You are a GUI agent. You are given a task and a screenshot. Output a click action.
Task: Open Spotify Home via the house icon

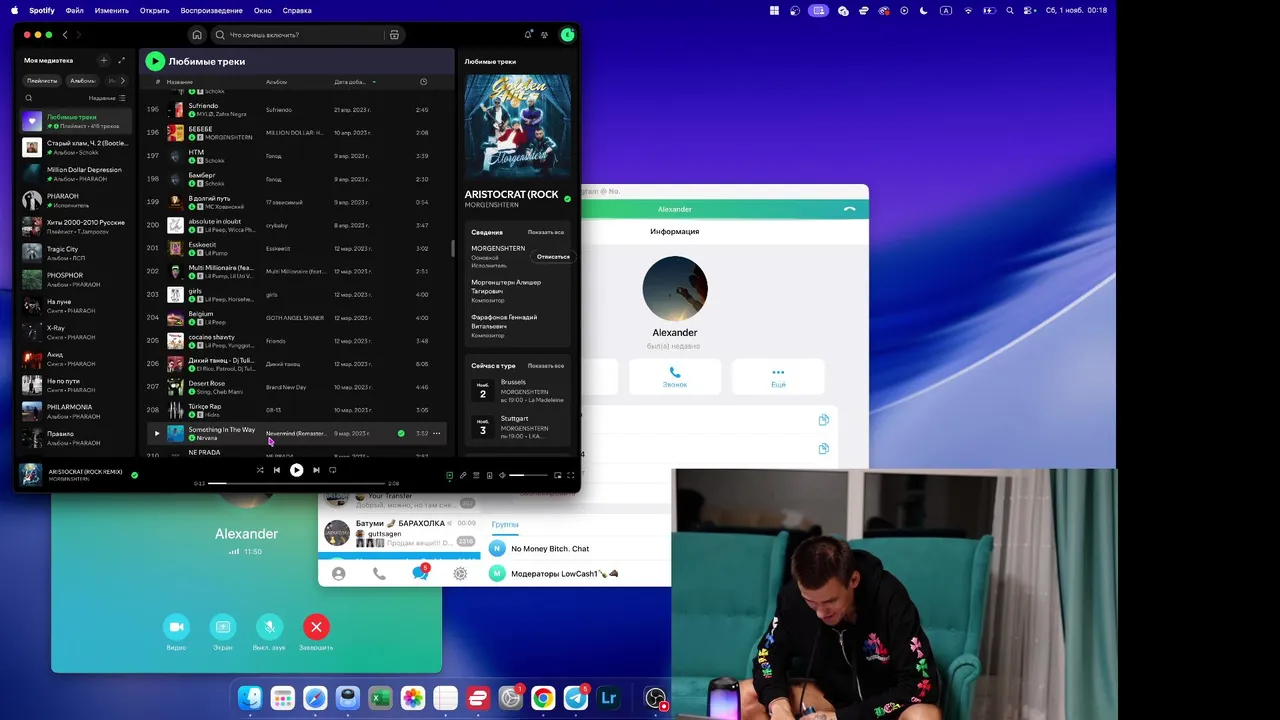click(197, 35)
